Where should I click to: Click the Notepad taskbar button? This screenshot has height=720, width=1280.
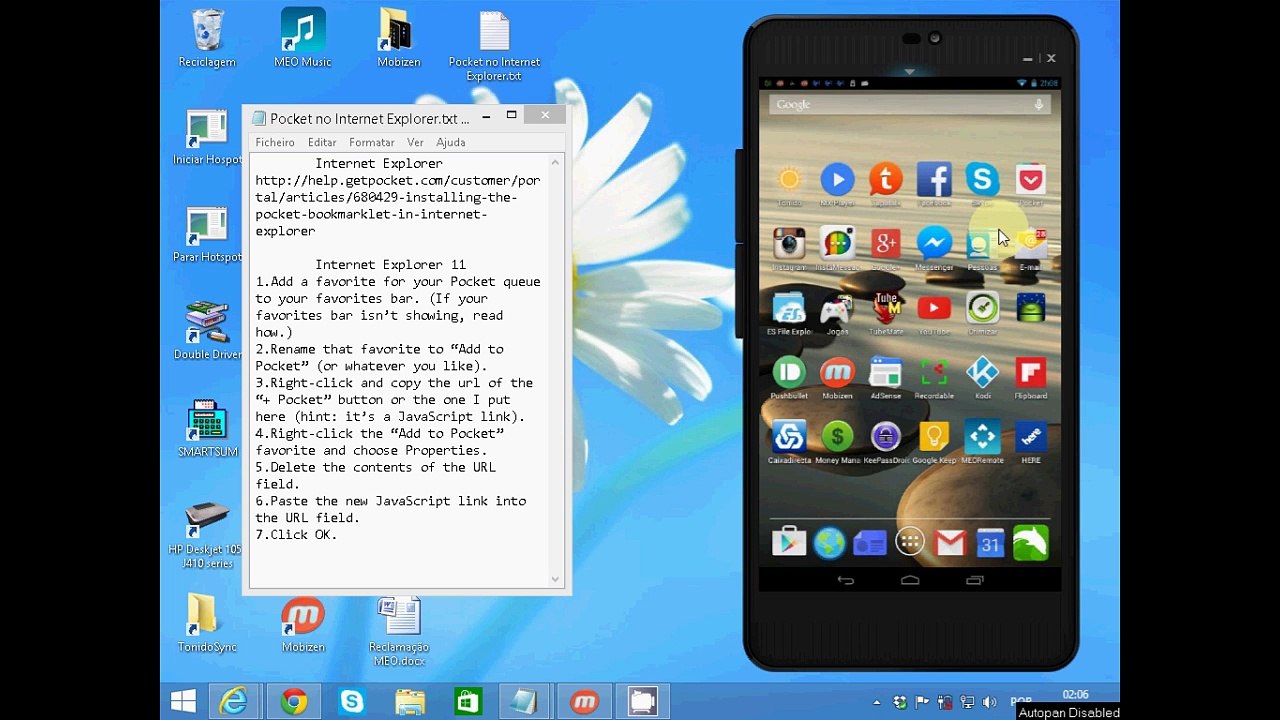[524, 701]
